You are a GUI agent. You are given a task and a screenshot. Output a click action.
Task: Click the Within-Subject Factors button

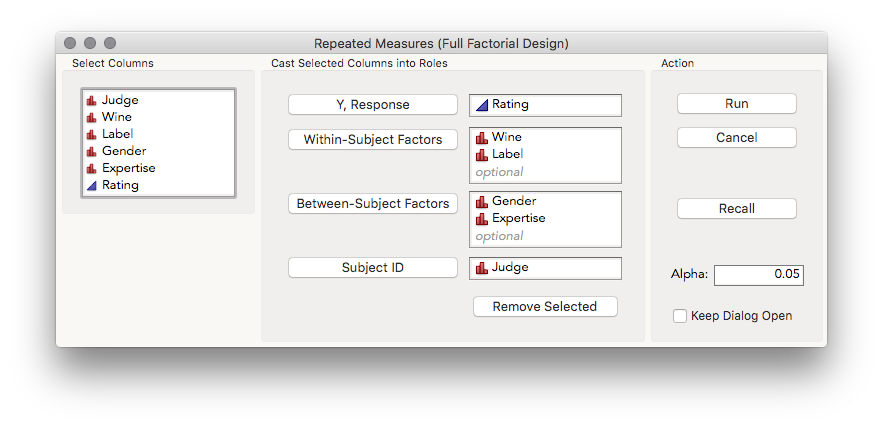(373, 140)
